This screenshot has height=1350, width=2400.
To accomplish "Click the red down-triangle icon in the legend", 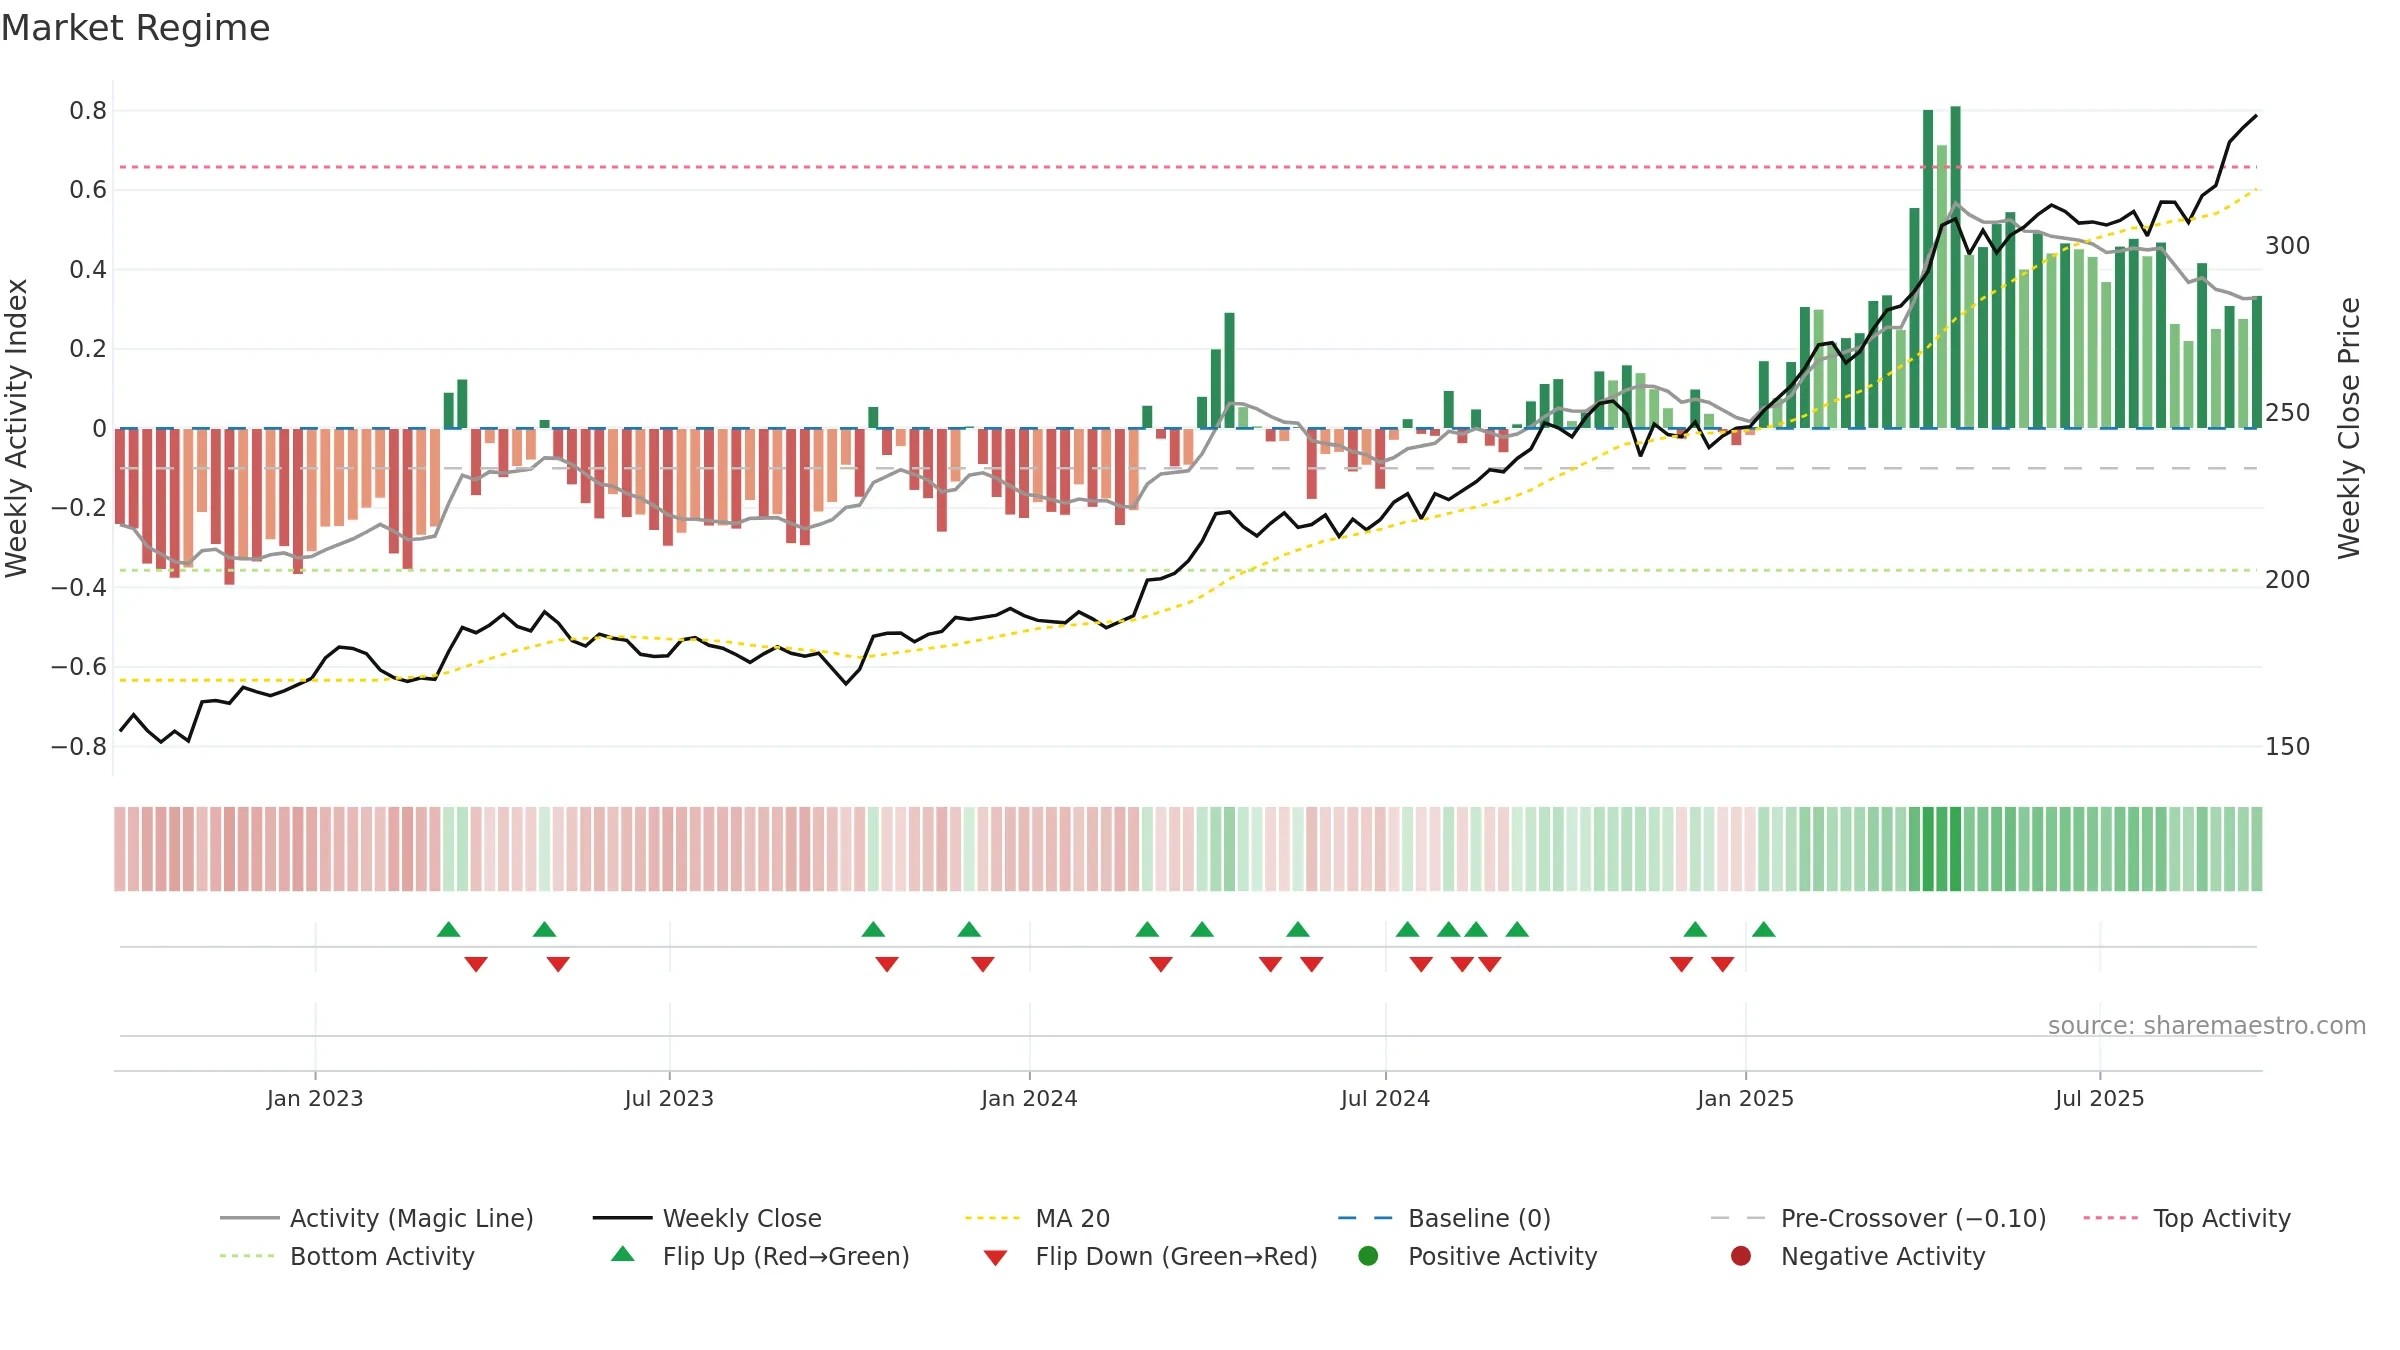I will tap(995, 1257).
